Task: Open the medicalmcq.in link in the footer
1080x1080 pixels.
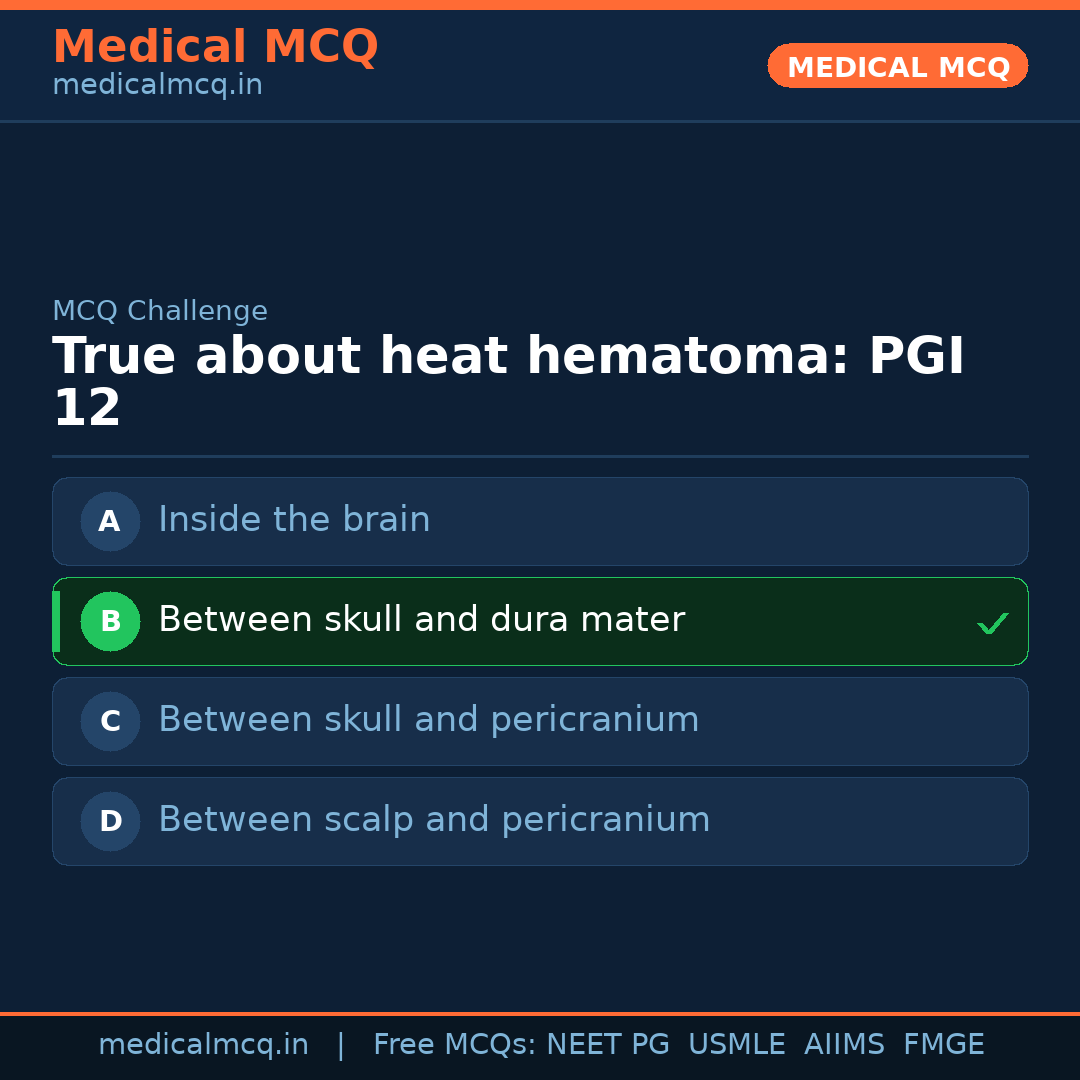Action: pos(203,1045)
